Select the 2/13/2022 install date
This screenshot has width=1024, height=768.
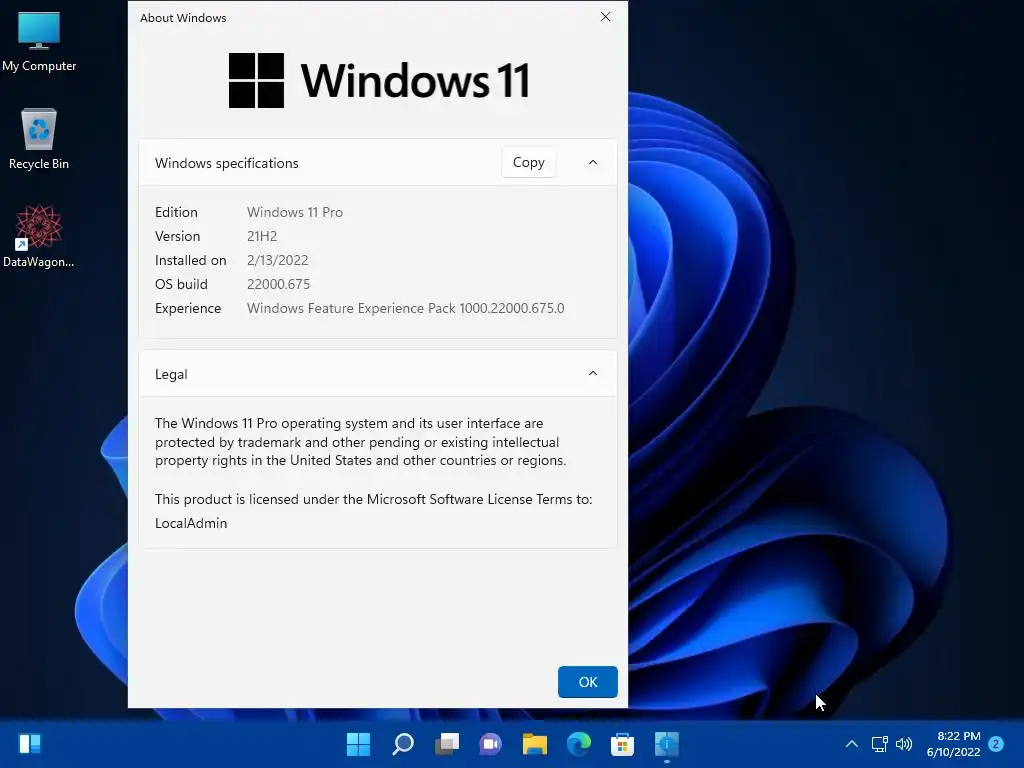pyautogui.click(x=278, y=261)
